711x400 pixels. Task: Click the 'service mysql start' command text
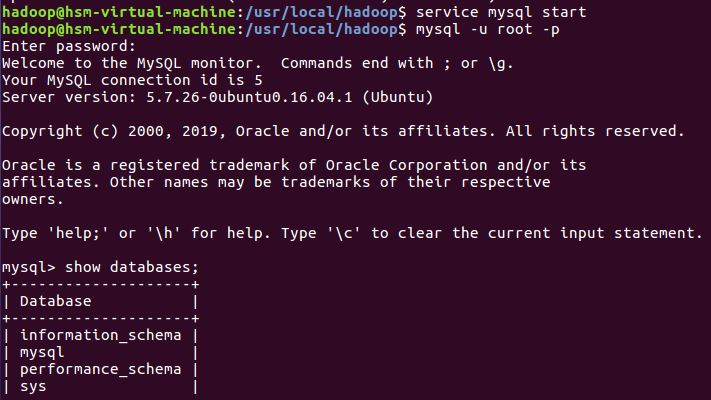point(501,12)
